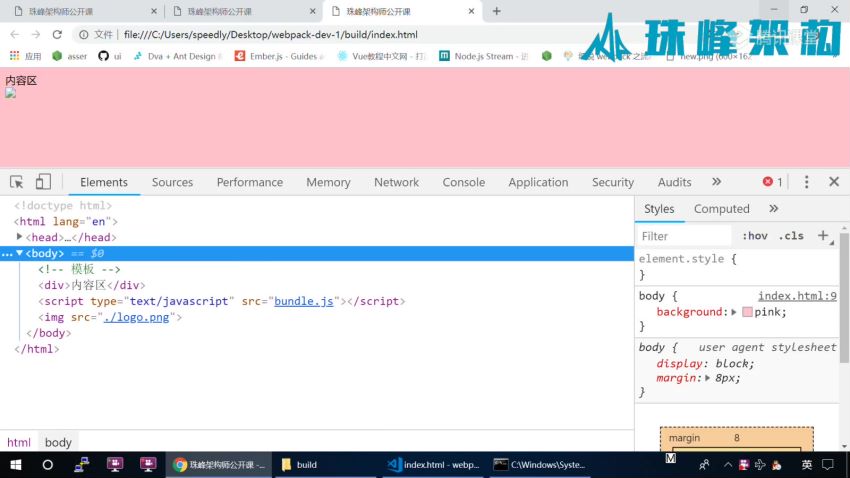Open the Memory tab
This screenshot has width=850, height=478.
pyautogui.click(x=329, y=182)
